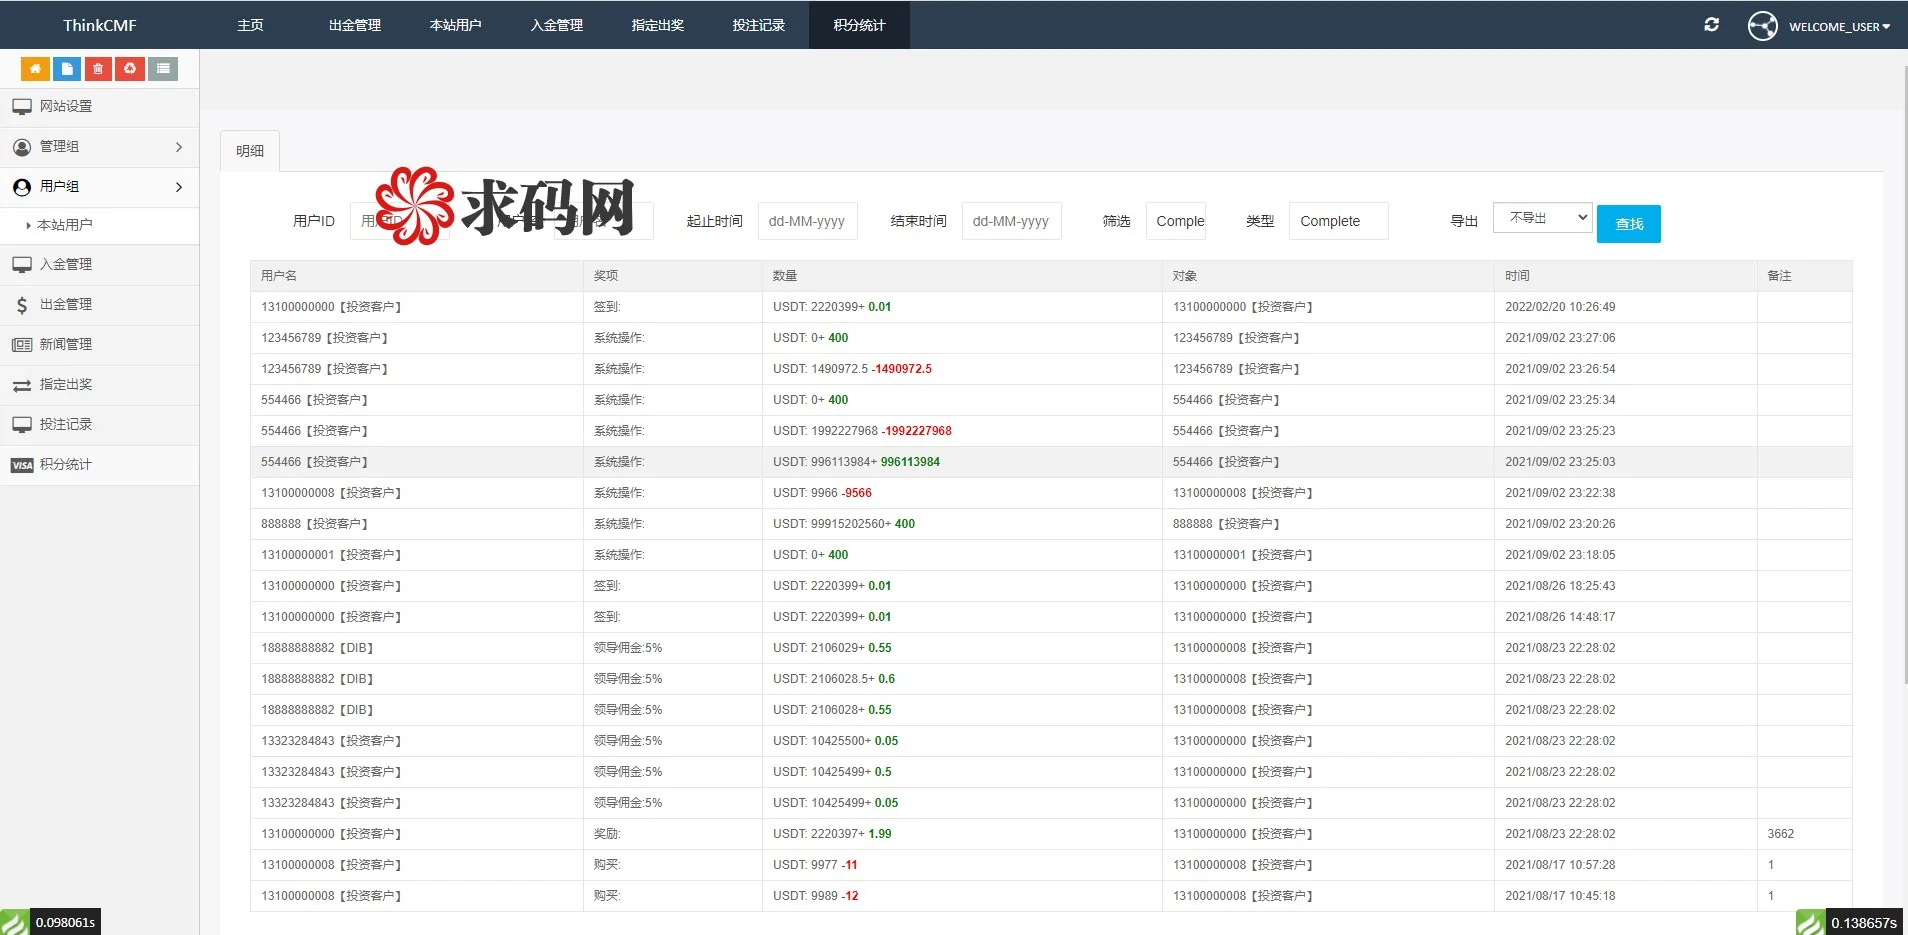Click the blue 查找 search button
The image size is (1908, 935).
(x=1628, y=224)
